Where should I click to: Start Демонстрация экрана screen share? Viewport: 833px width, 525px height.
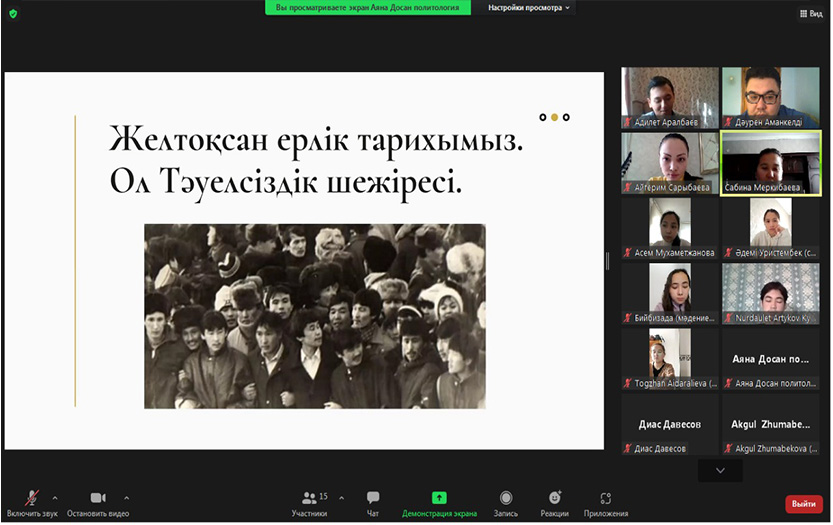click(x=439, y=503)
